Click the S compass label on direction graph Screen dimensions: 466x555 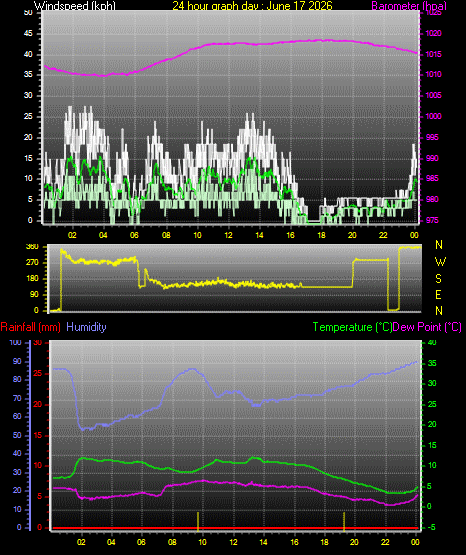point(439,279)
